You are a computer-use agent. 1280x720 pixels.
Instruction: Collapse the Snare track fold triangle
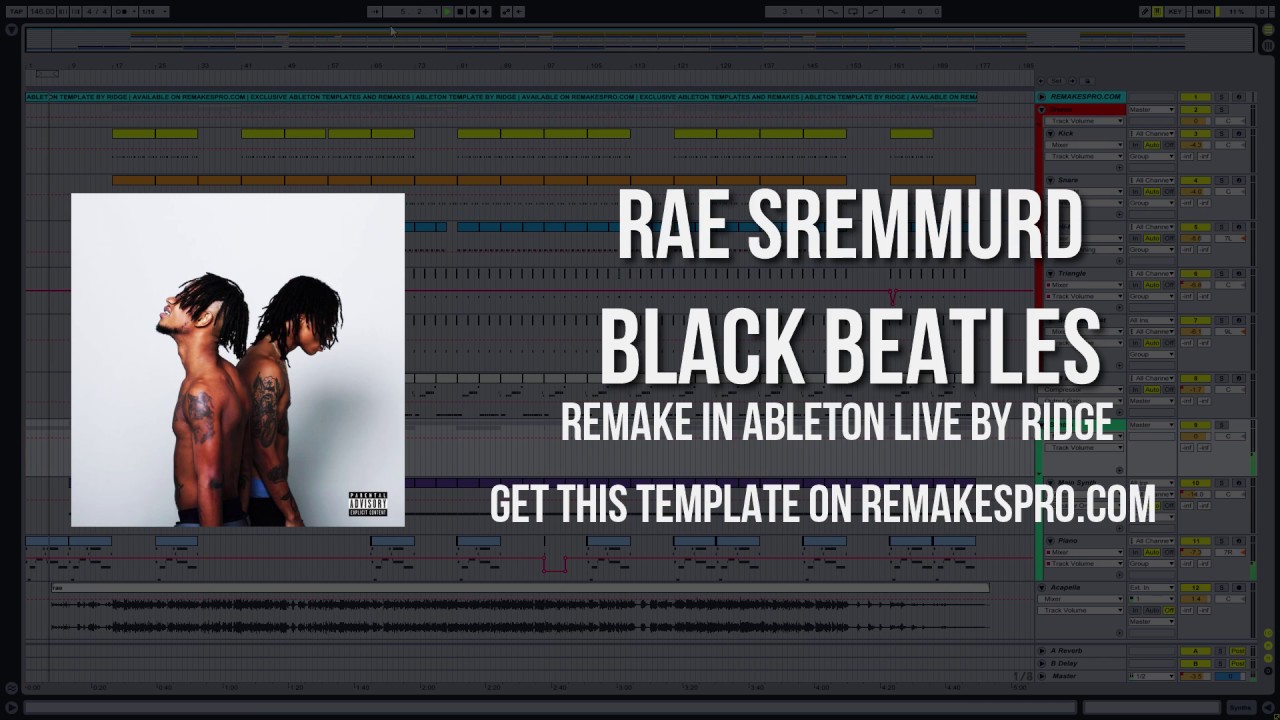[x=1050, y=180]
